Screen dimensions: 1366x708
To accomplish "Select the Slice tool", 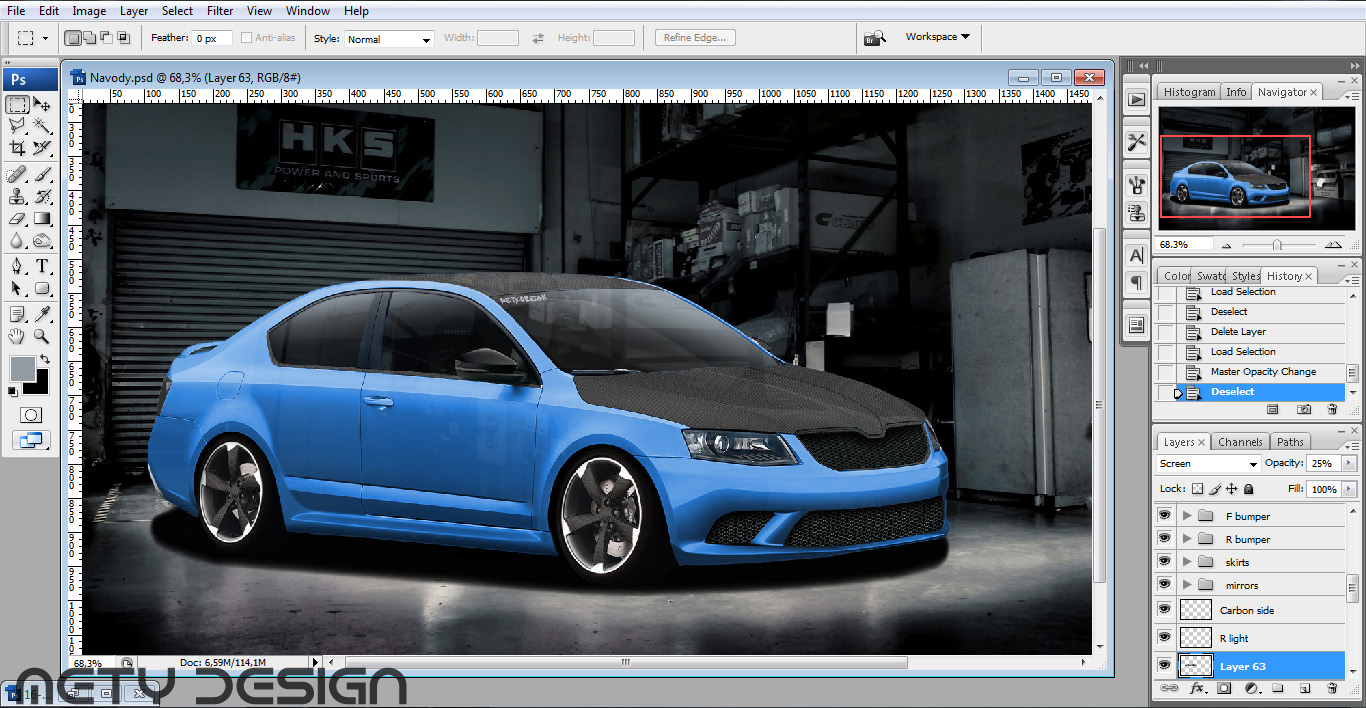I will coord(42,148).
